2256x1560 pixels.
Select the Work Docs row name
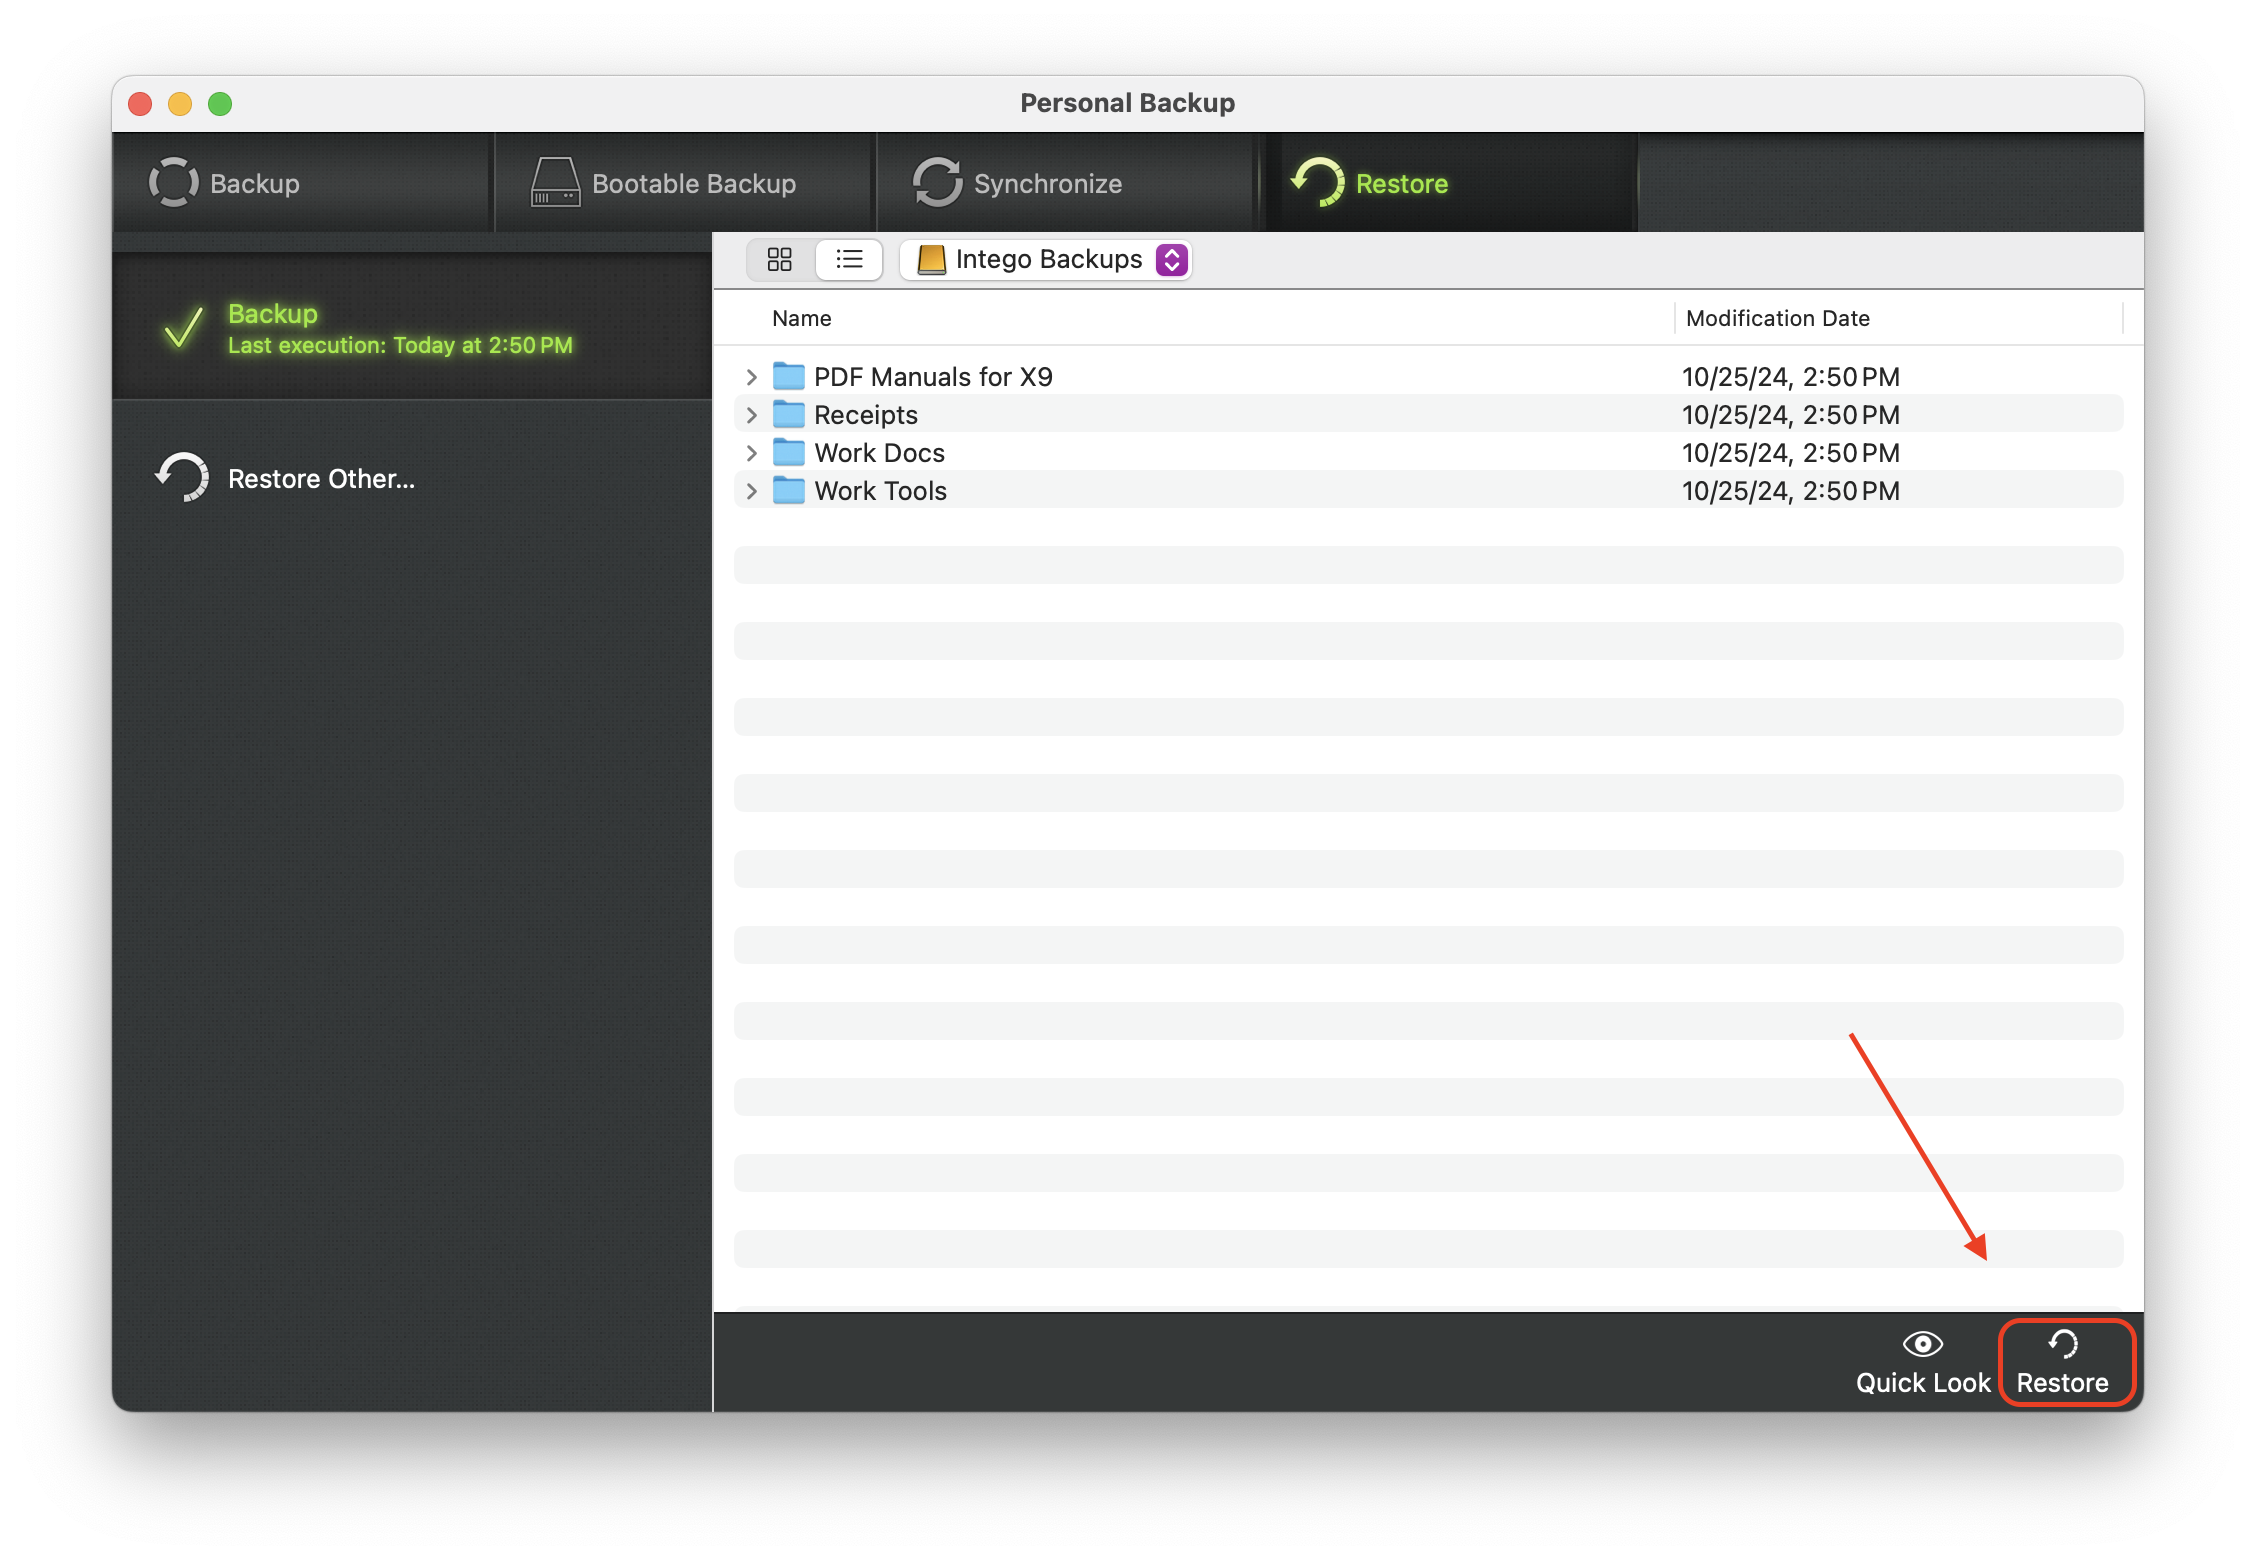pyautogui.click(x=880, y=453)
